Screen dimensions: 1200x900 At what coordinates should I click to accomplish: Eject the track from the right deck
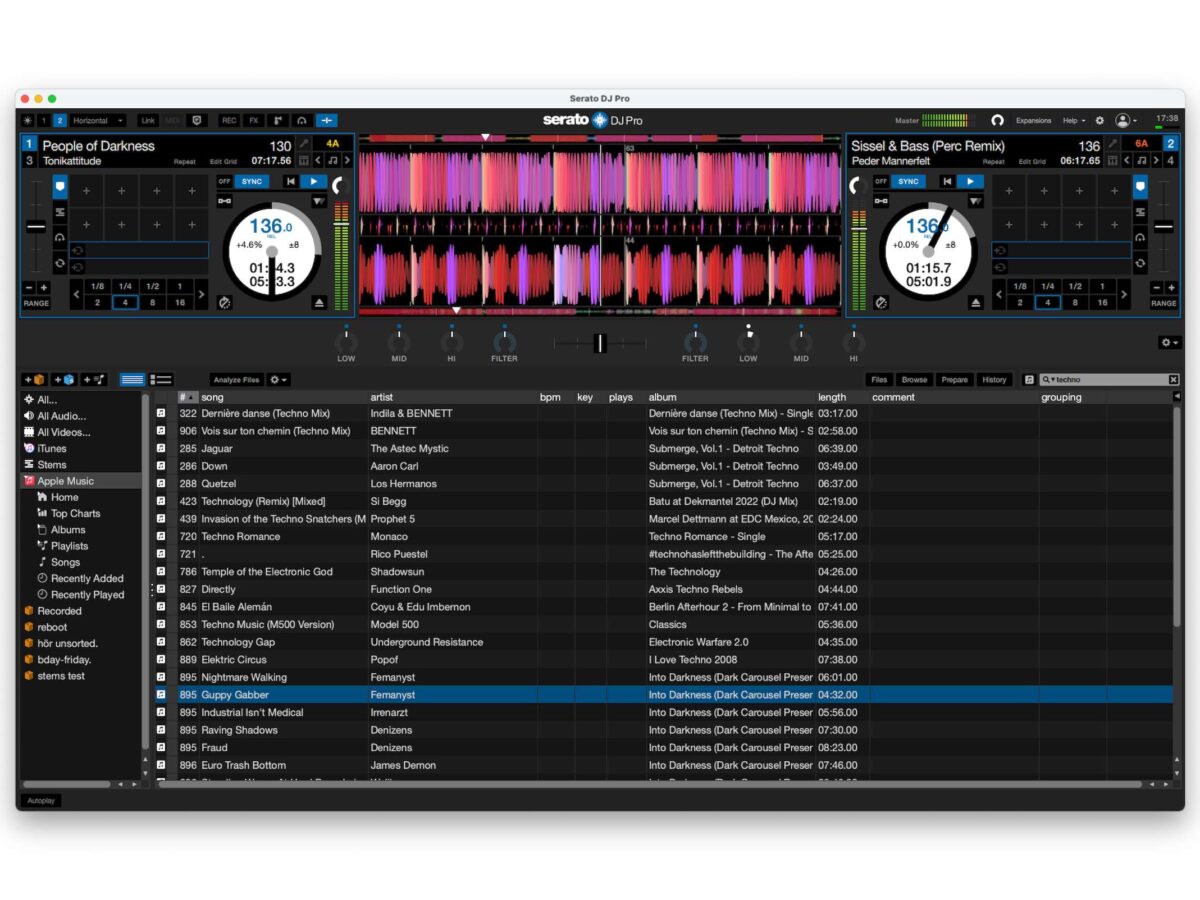(x=975, y=302)
